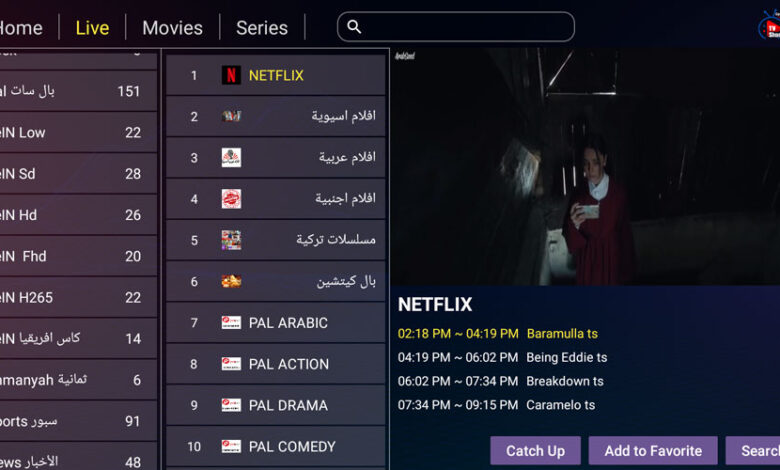Click the Catch Up button
The height and width of the screenshot is (470, 780).
click(535, 451)
